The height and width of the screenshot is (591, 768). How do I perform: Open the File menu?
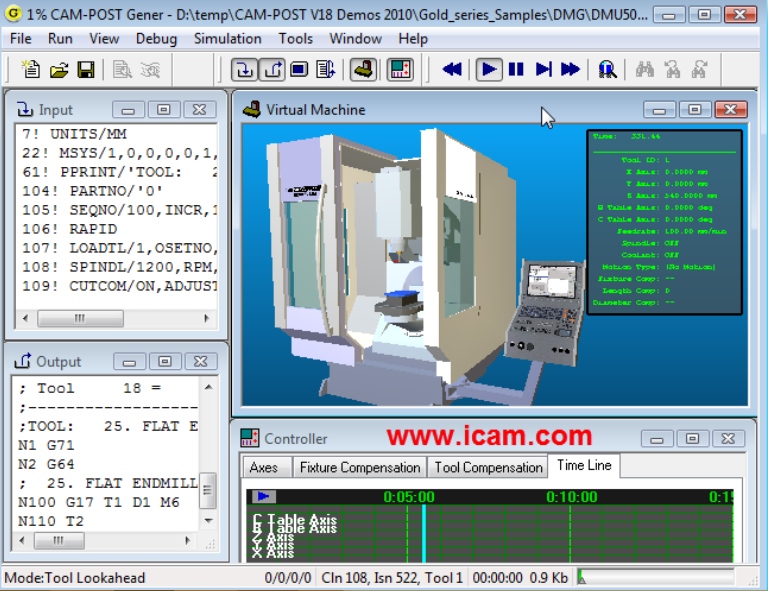pyautogui.click(x=21, y=39)
